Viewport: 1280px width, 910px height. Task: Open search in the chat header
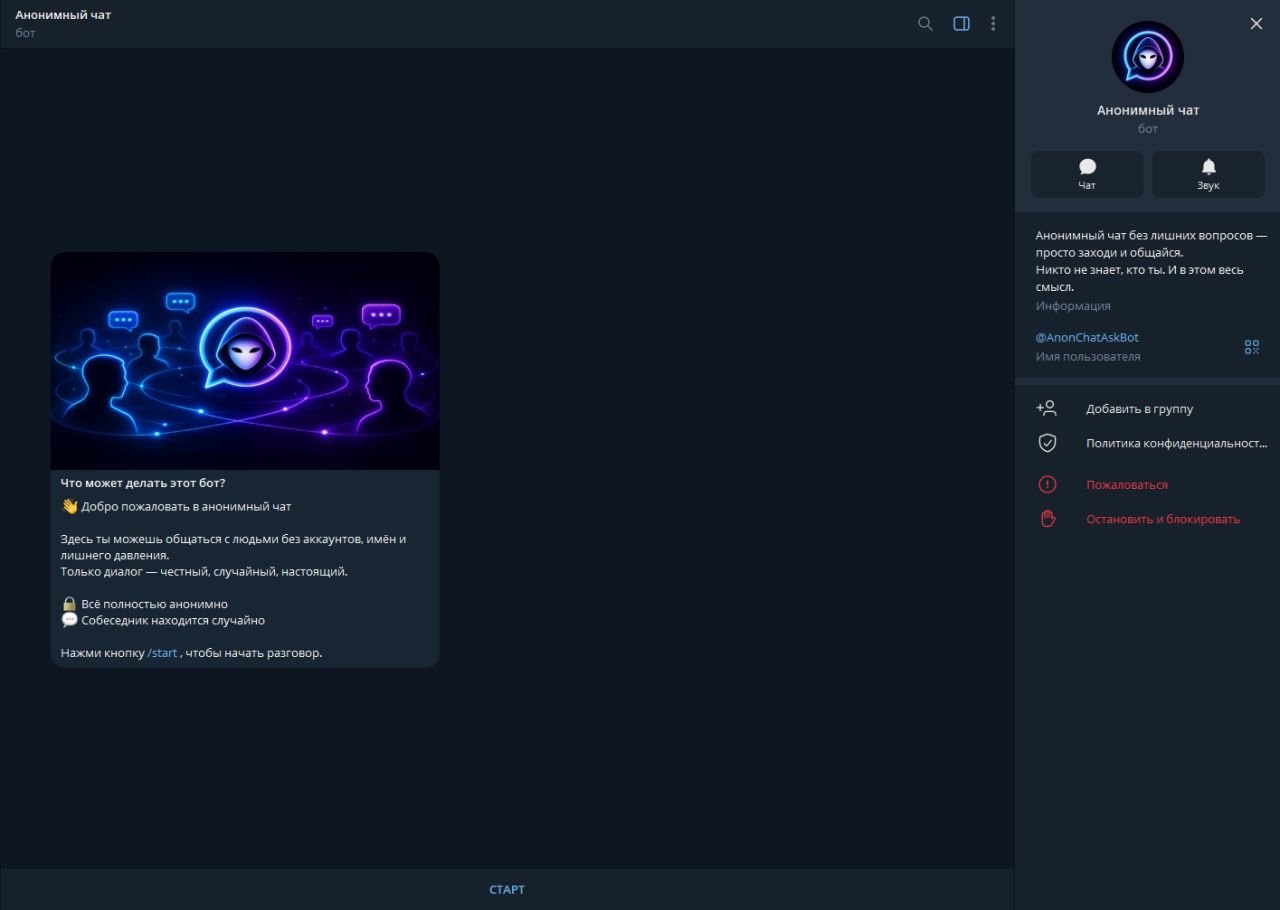(925, 23)
